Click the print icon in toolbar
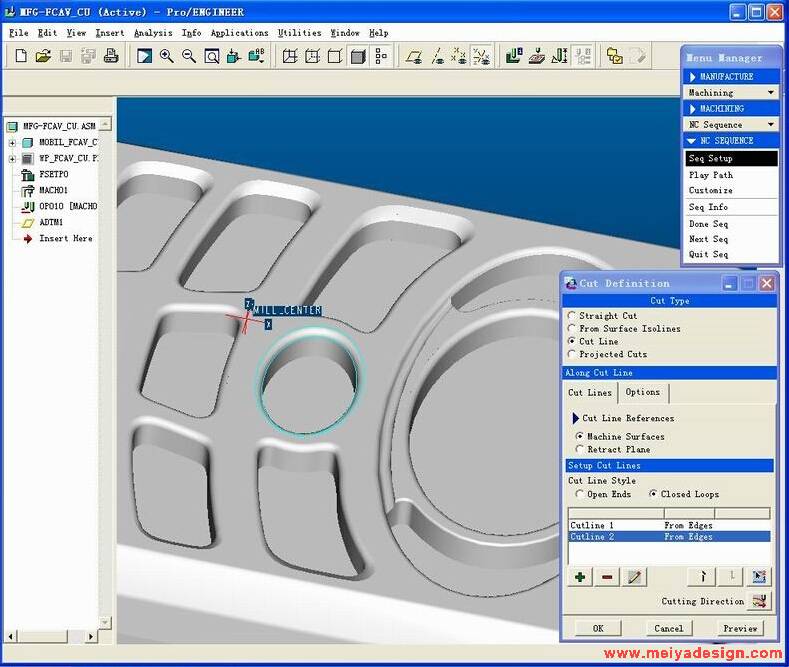Image resolution: width=789 pixels, height=667 pixels. [x=111, y=56]
